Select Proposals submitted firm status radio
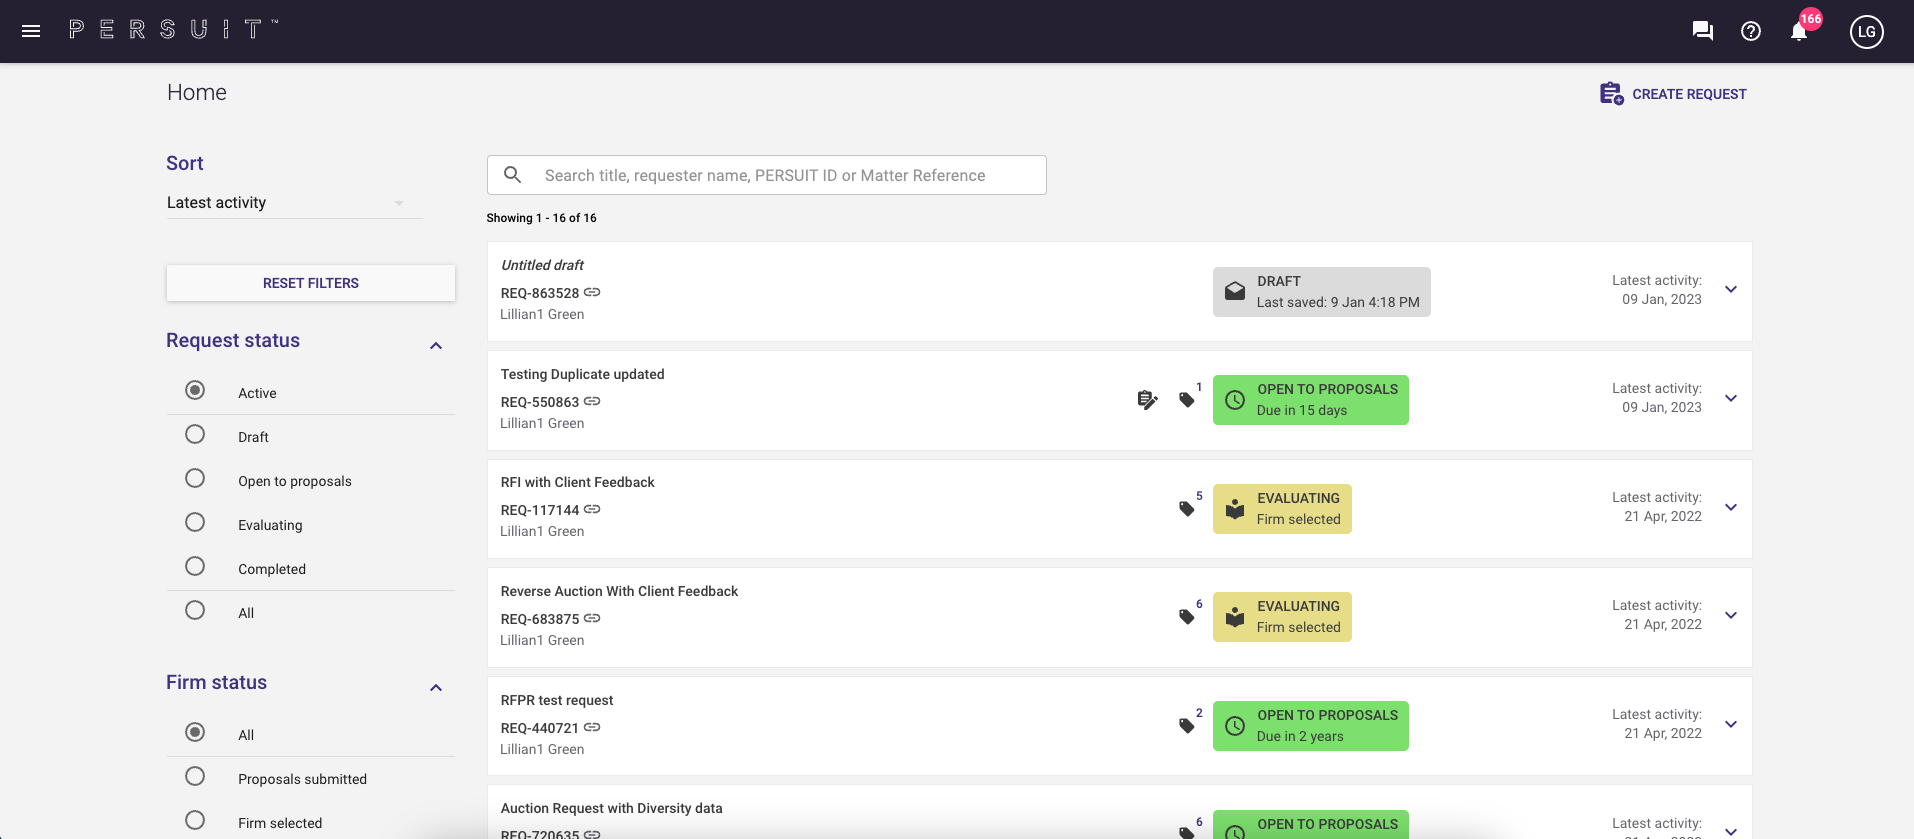 coord(195,776)
